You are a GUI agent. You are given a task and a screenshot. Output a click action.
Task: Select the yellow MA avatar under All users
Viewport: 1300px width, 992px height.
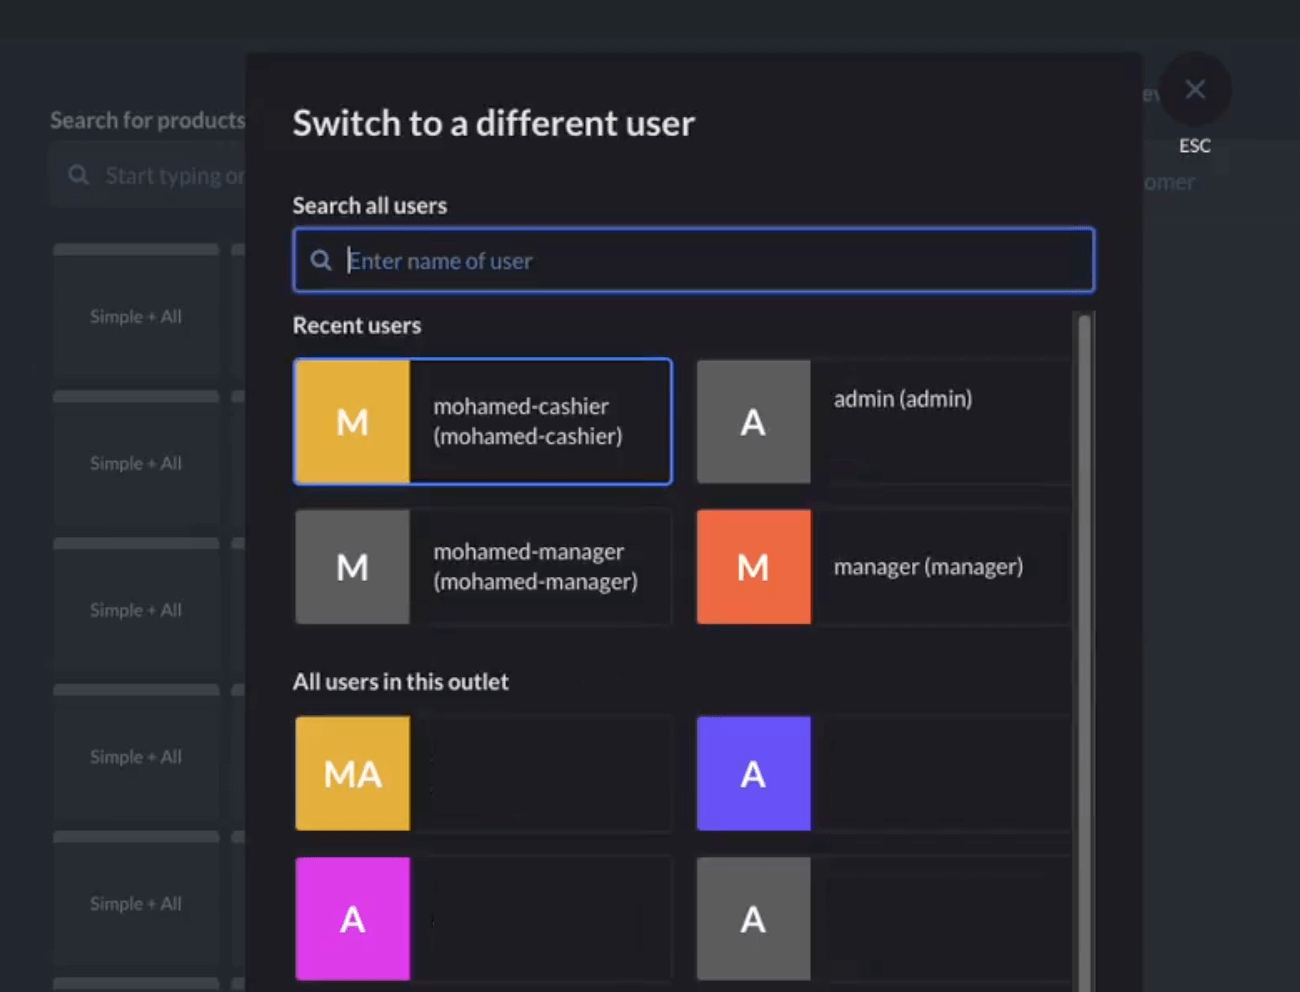[x=352, y=773]
